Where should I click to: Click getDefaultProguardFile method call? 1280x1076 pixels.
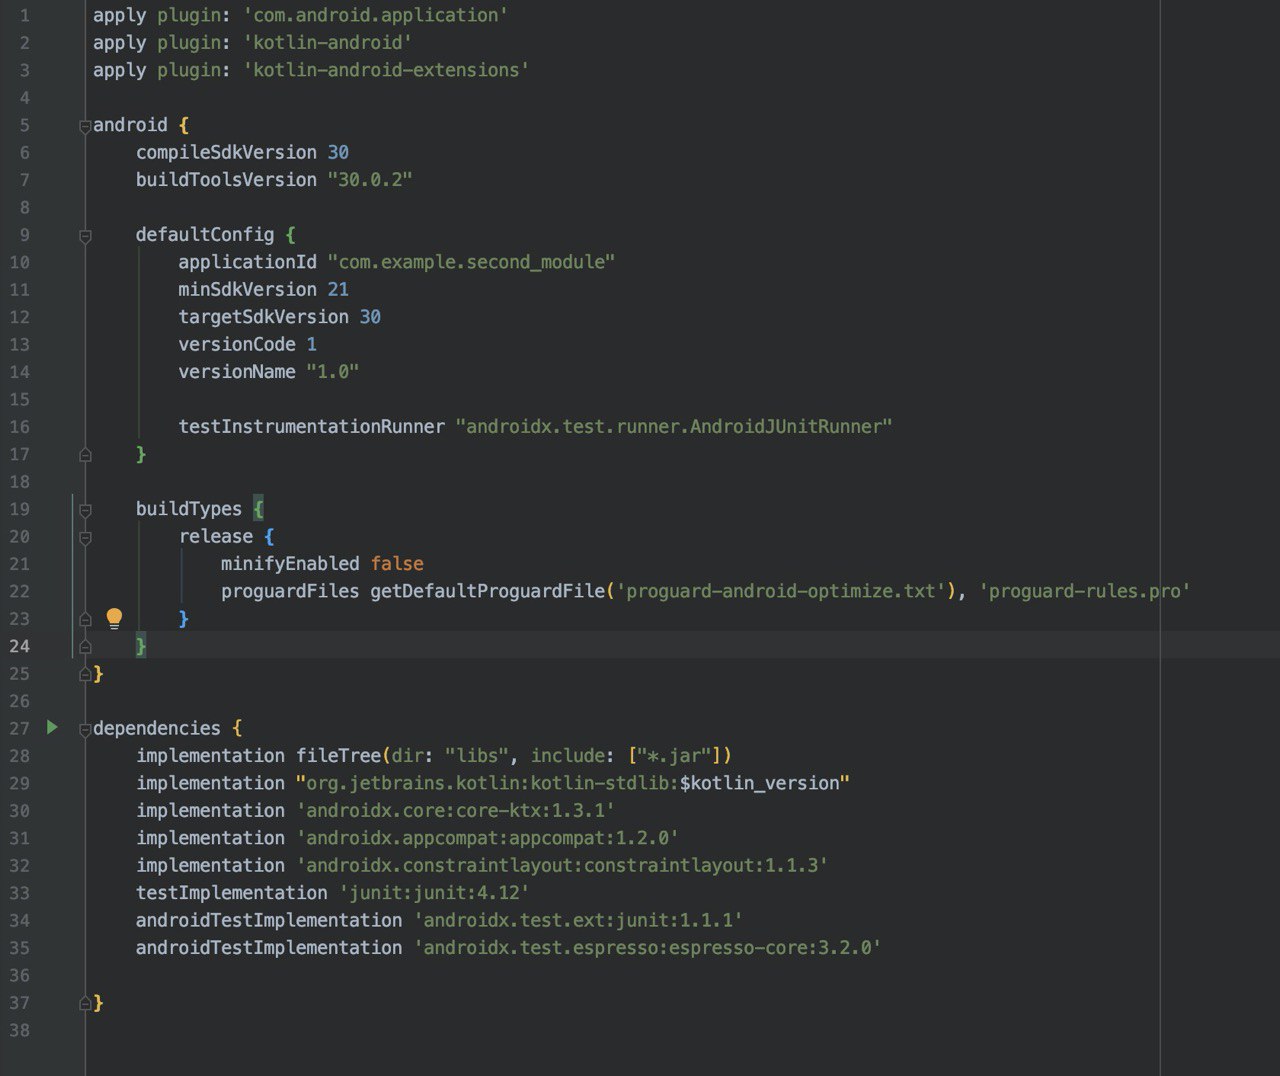click(488, 591)
